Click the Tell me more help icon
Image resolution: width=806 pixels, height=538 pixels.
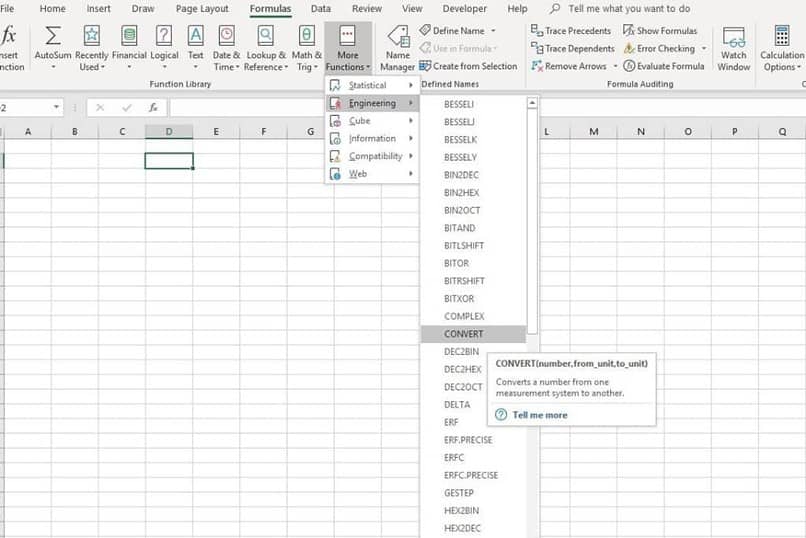[x=501, y=415]
